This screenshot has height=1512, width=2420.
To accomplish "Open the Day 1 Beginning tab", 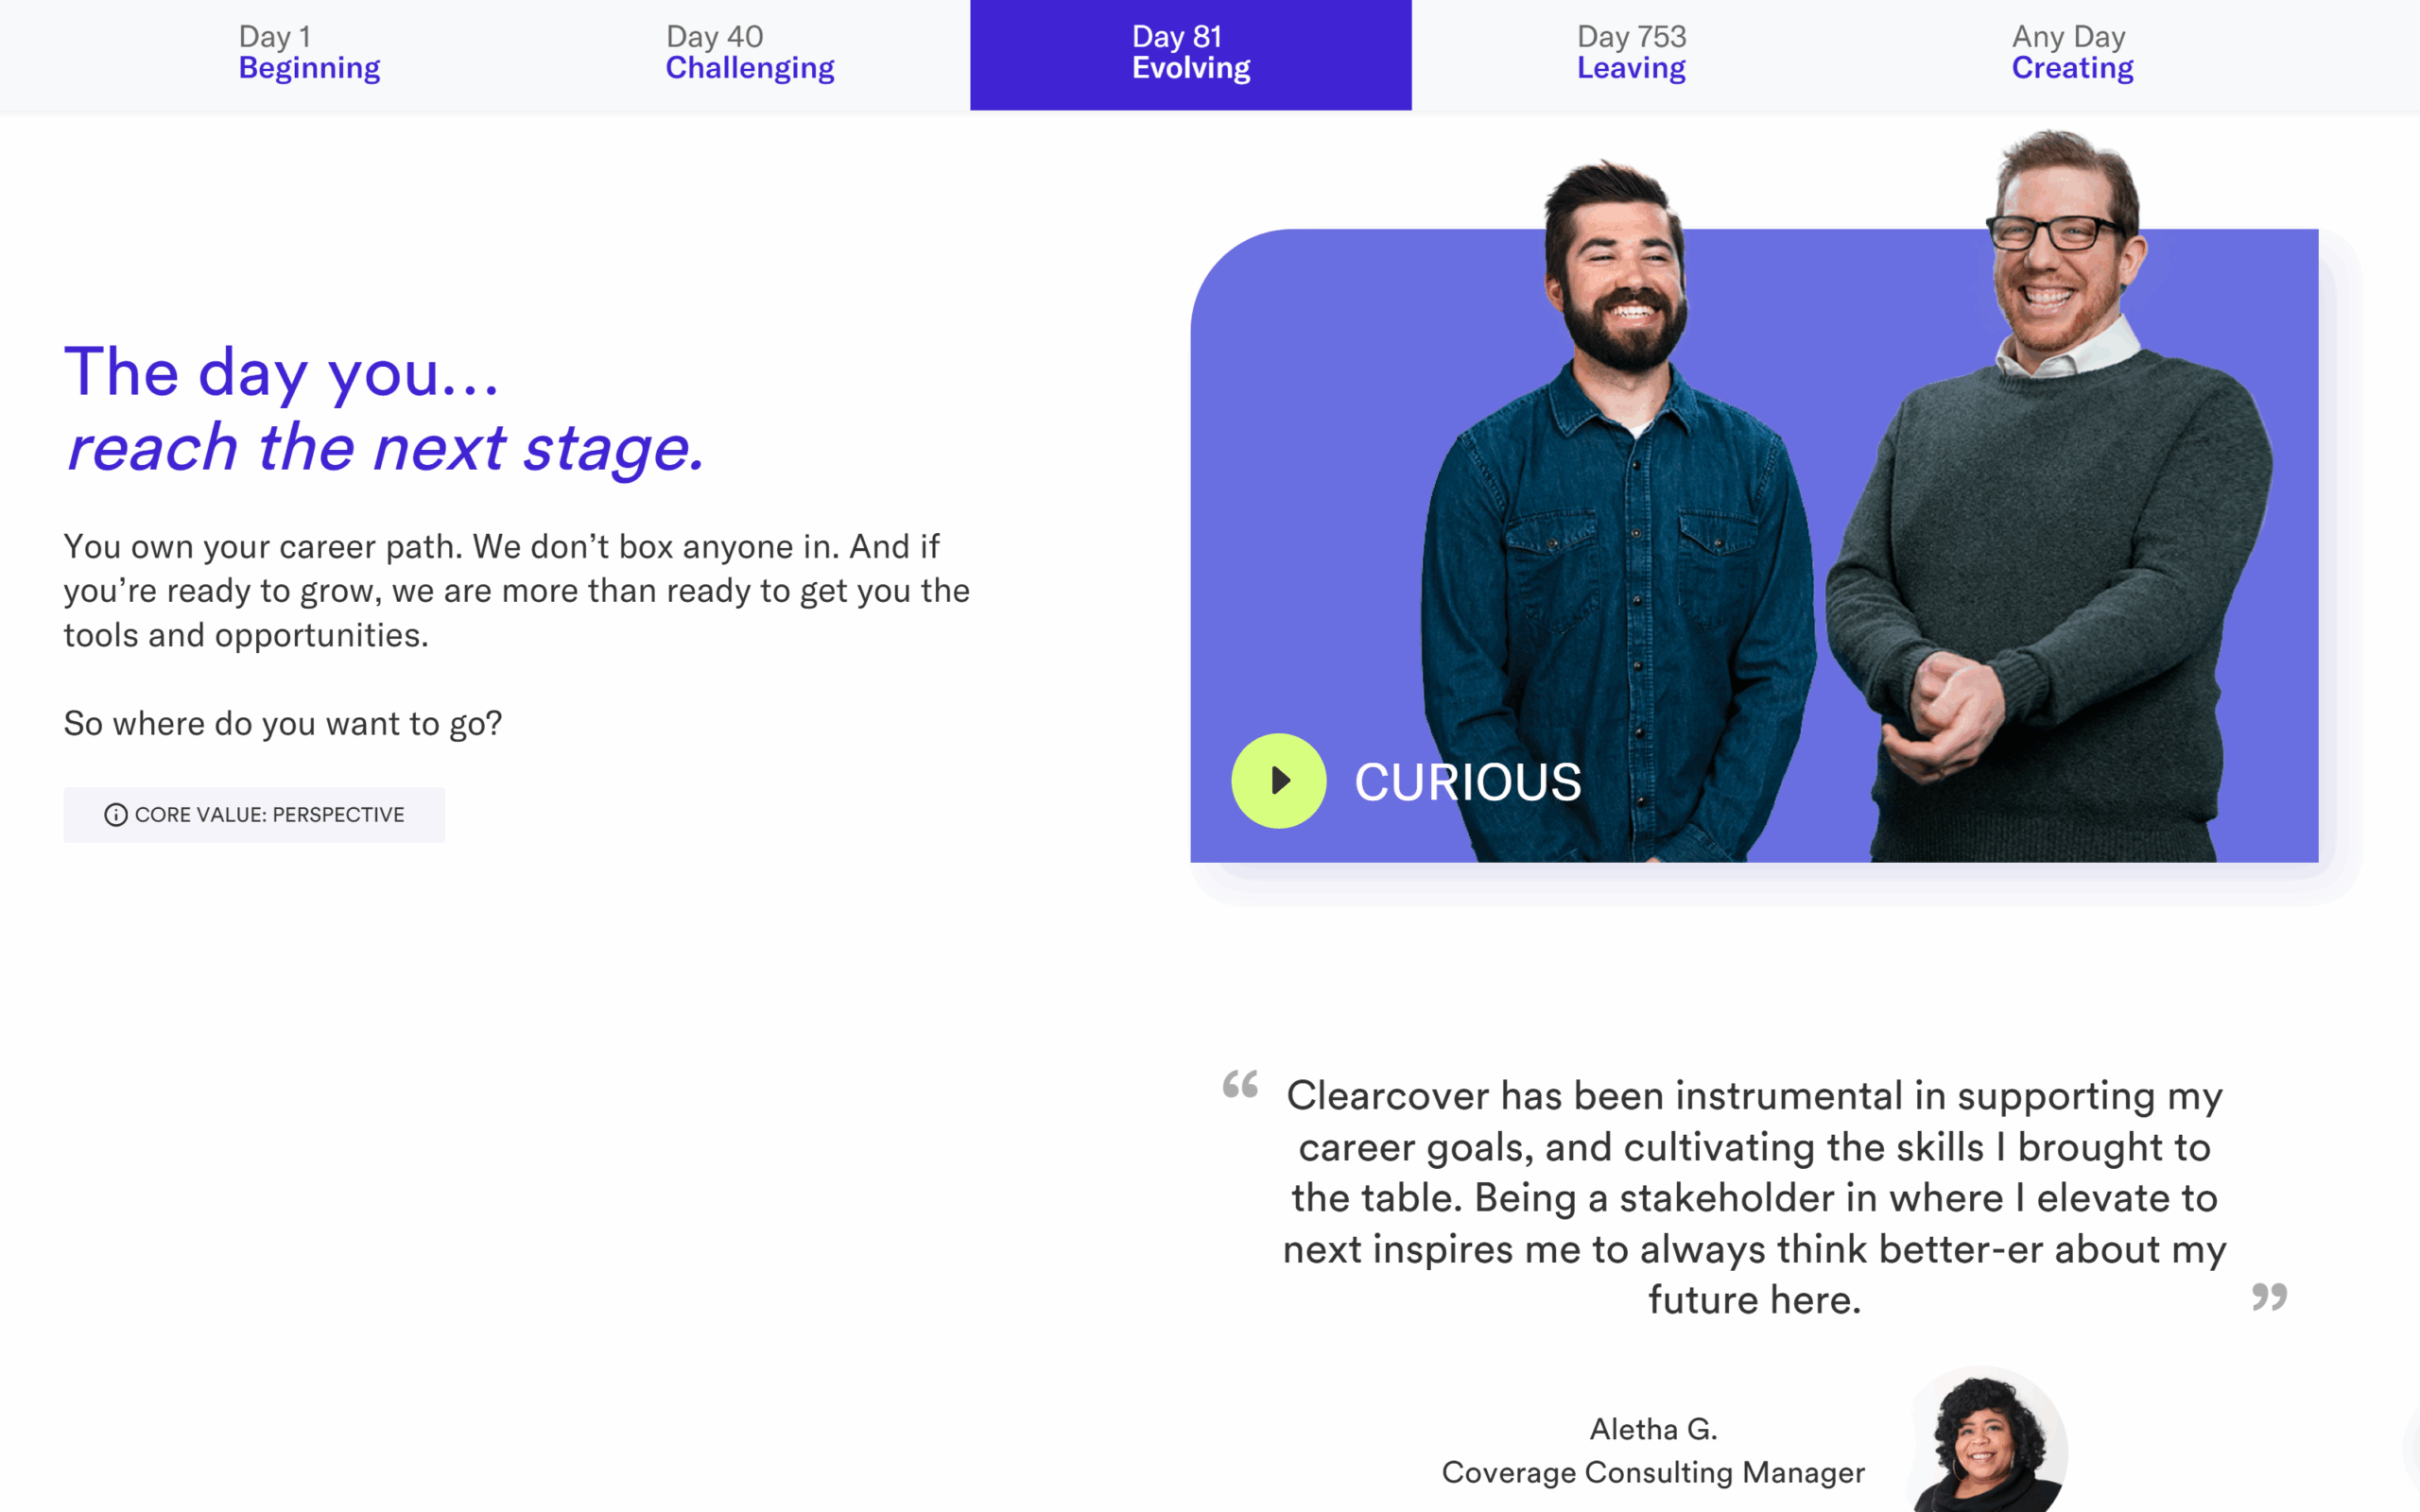I will pos(309,53).
